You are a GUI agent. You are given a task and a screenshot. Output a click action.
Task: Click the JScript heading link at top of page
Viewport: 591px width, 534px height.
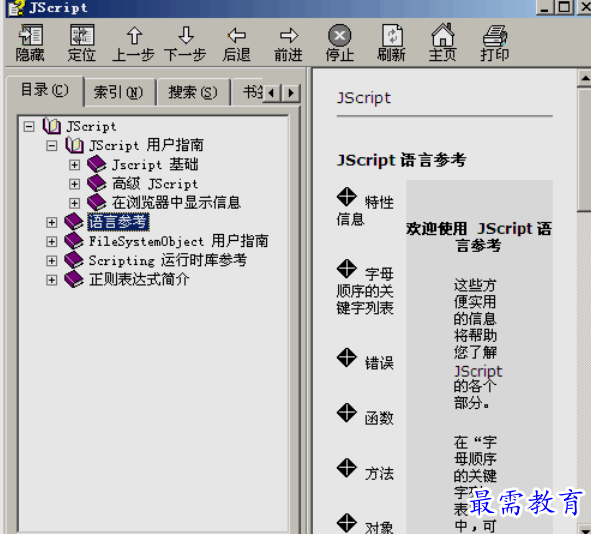pos(364,98)
